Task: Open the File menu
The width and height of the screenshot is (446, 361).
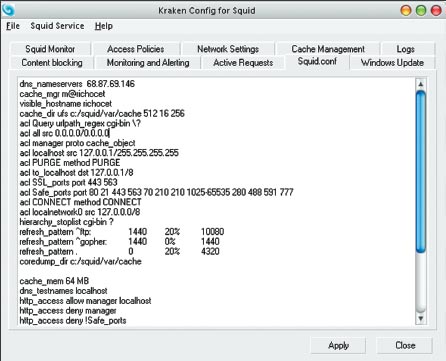Action: (13, 26)
